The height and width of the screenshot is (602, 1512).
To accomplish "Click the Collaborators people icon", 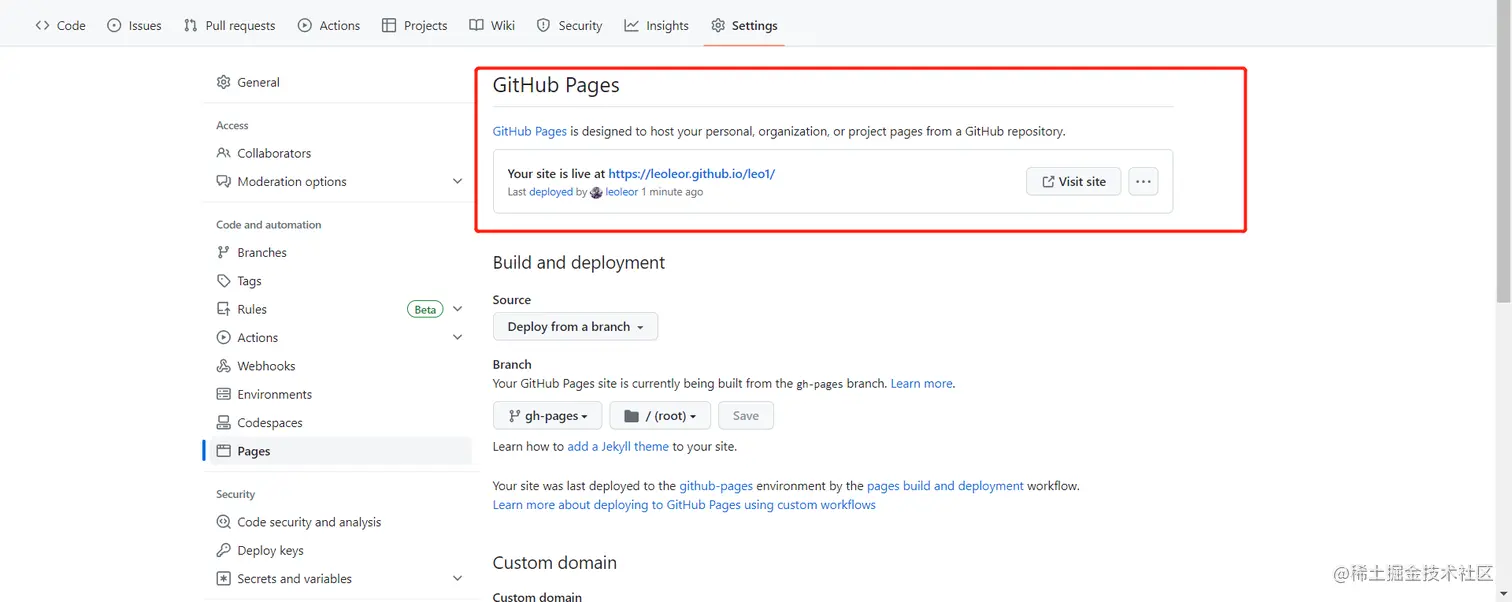I will coord(224,153).
